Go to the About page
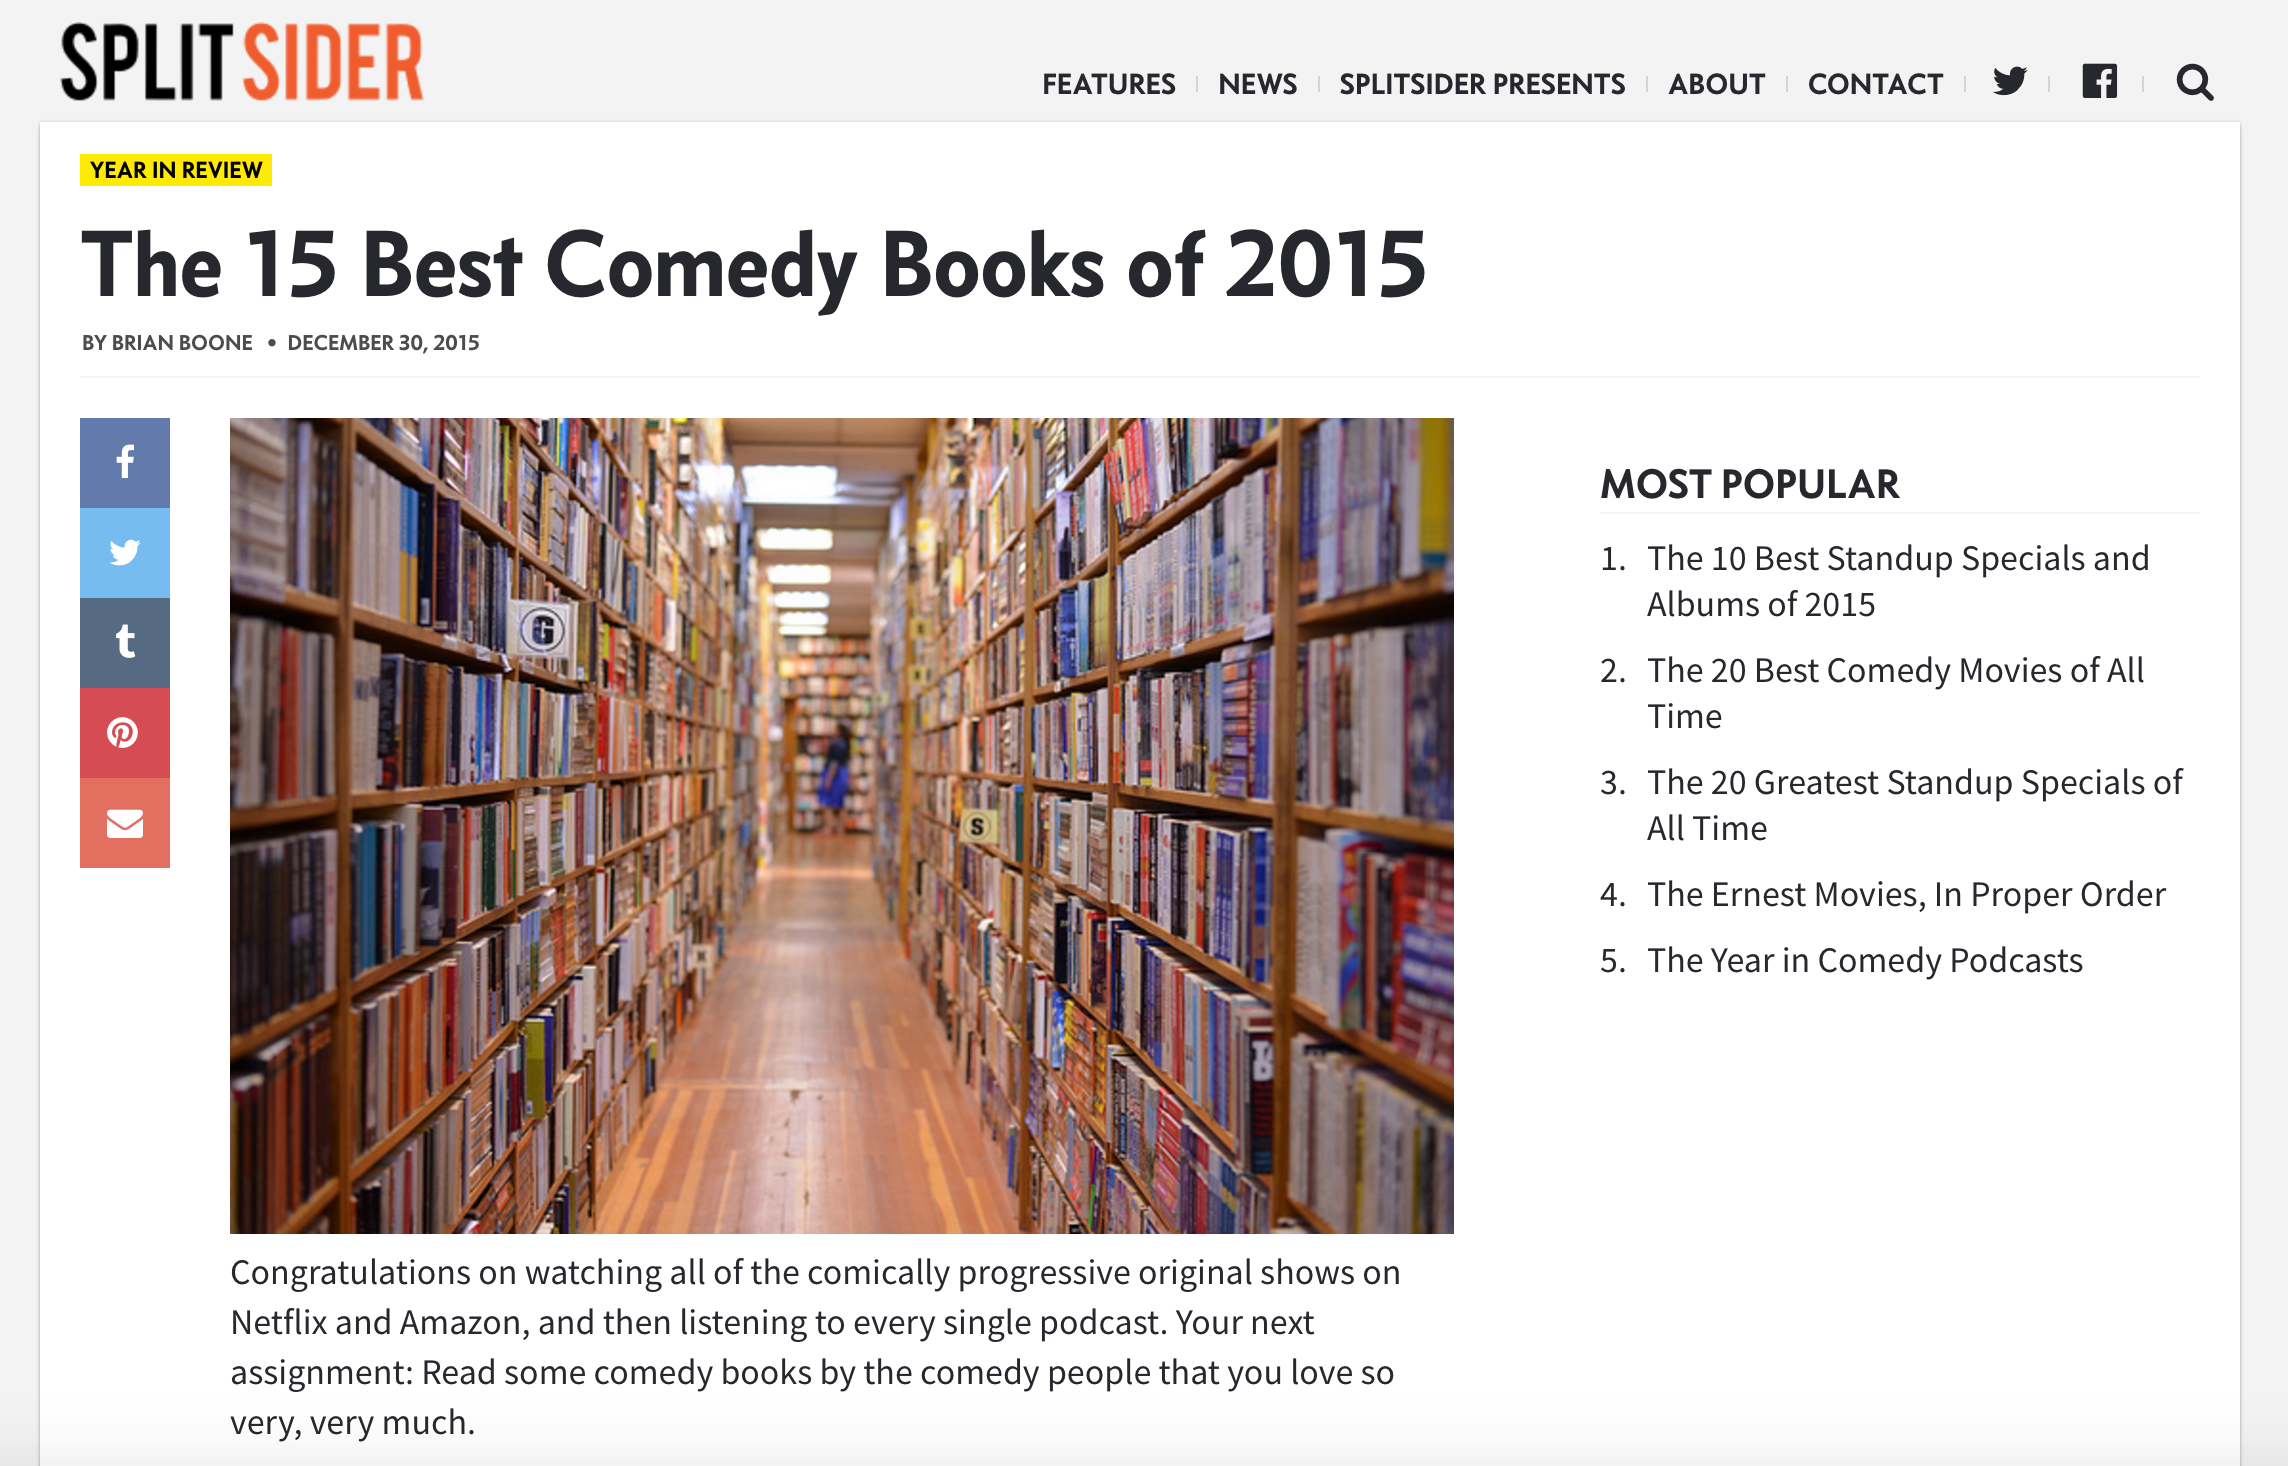 [x=1716, y=84]
